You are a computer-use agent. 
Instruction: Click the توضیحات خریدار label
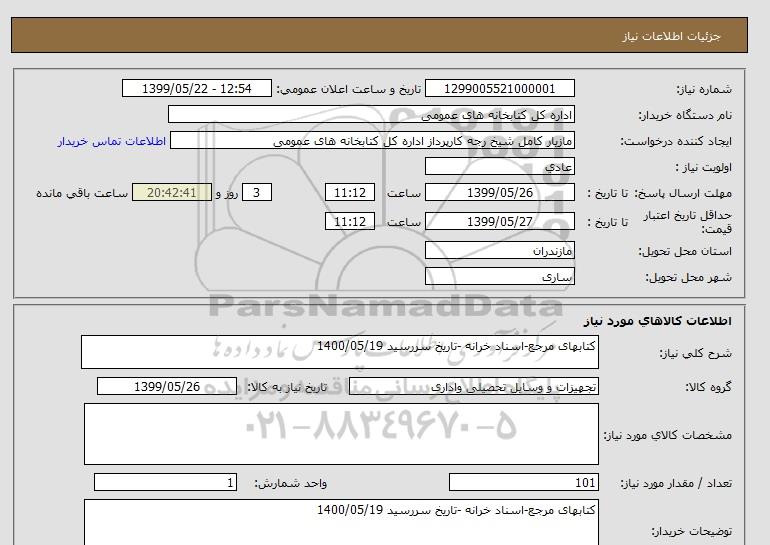pyautogui.click(x=691, y=531)
